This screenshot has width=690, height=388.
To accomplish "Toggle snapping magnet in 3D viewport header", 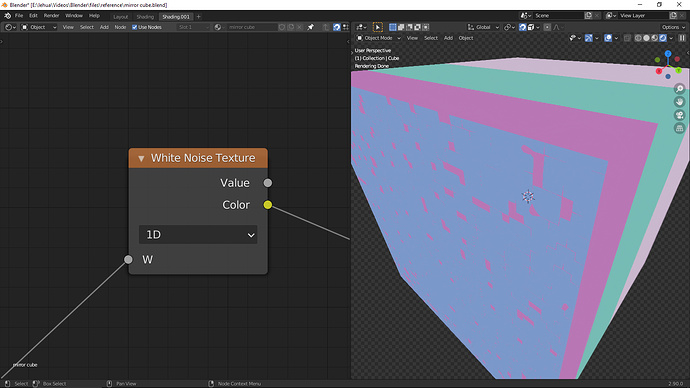I will [x=522, y=27].
